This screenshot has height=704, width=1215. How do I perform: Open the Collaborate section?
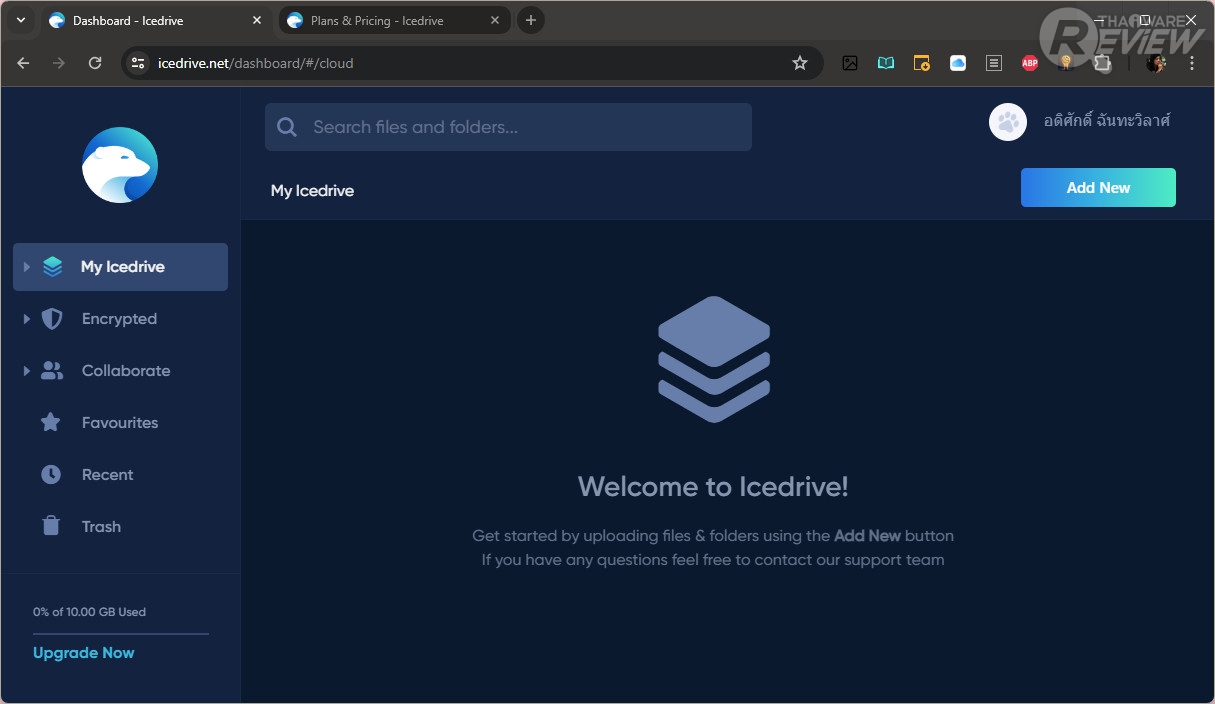point(120,371)
